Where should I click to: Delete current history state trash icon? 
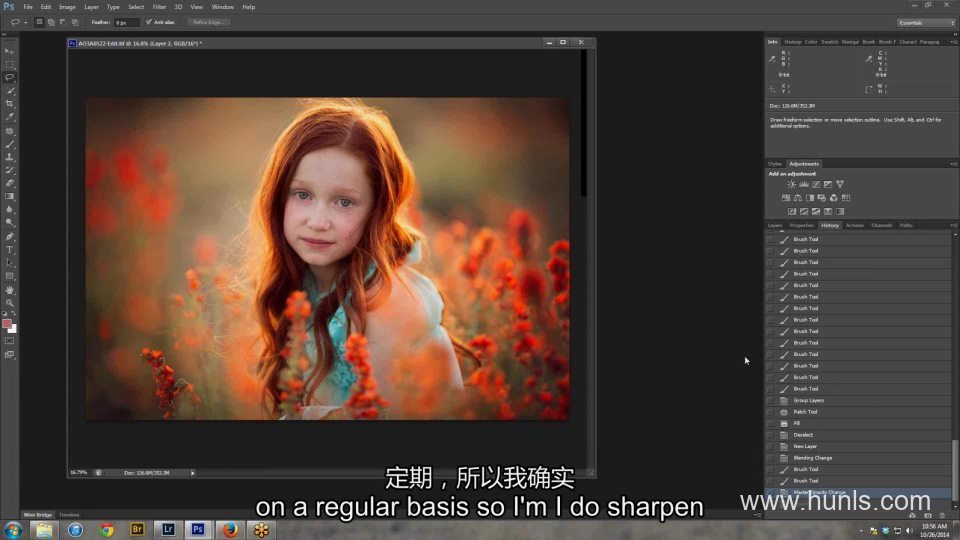(x=942, y=516)
